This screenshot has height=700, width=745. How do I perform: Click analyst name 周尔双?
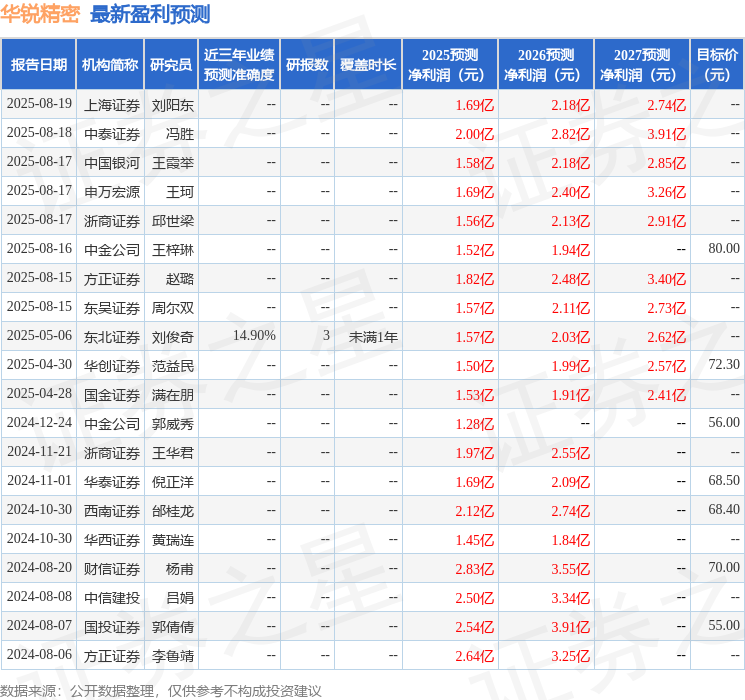pos(172,308)
